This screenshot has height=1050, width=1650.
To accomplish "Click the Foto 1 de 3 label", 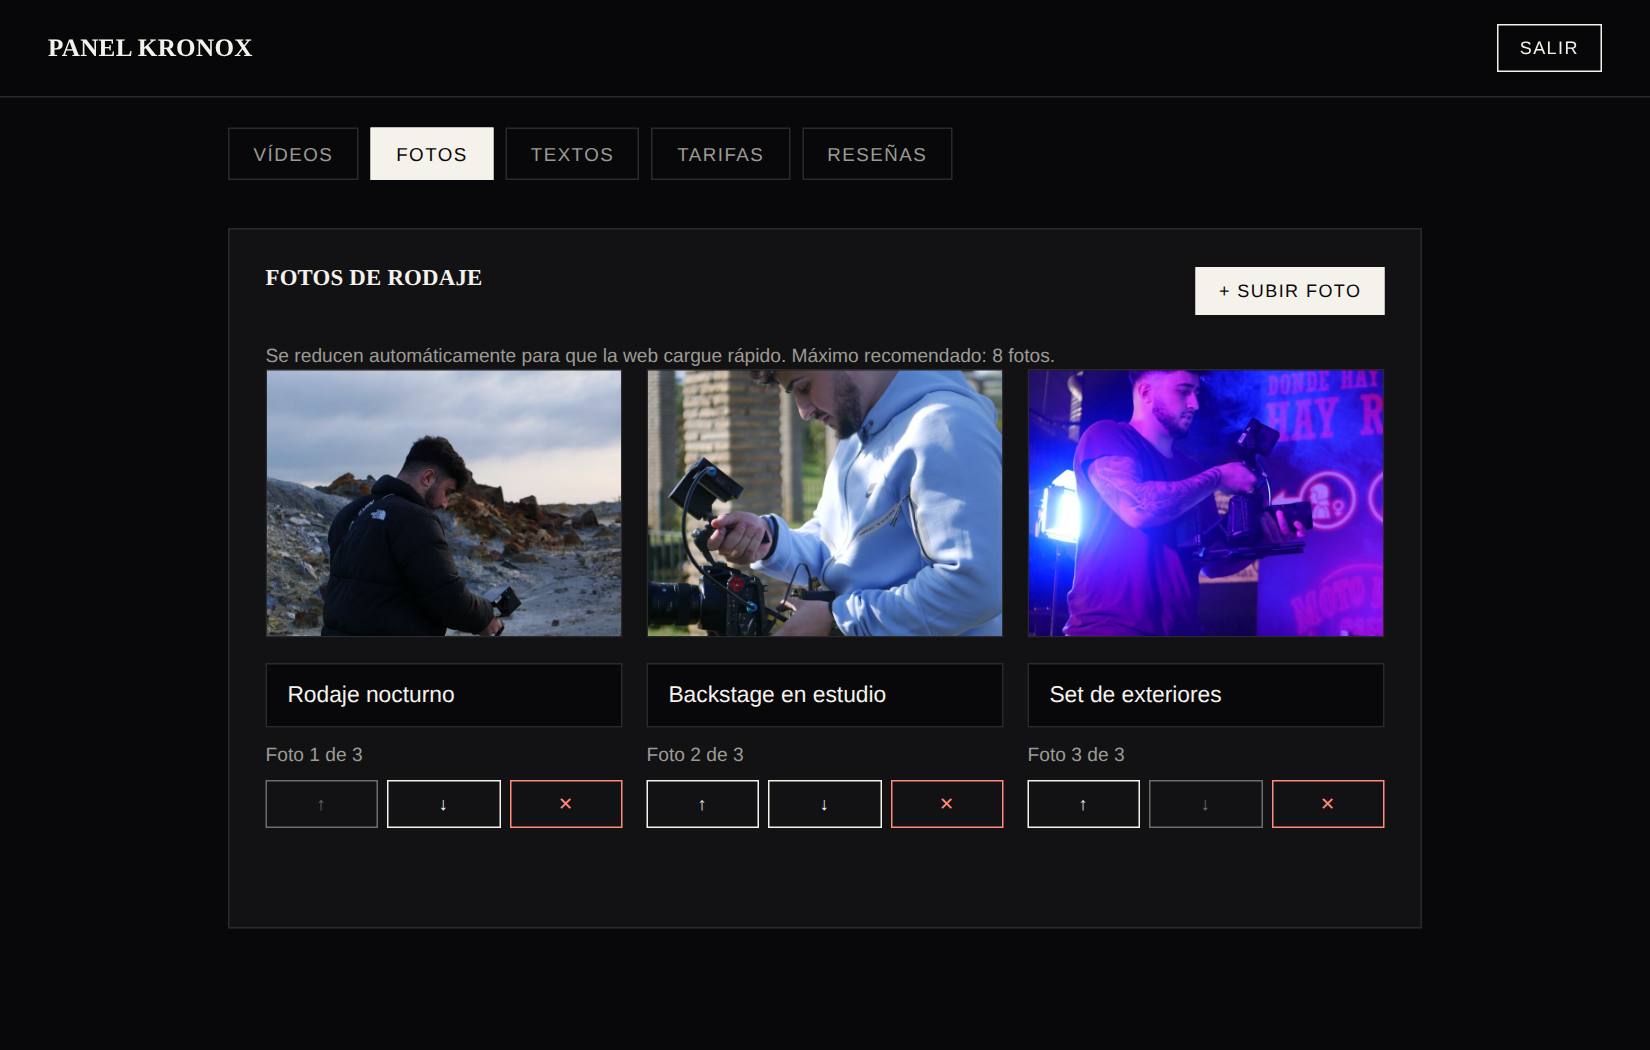I will pos(314,755).
